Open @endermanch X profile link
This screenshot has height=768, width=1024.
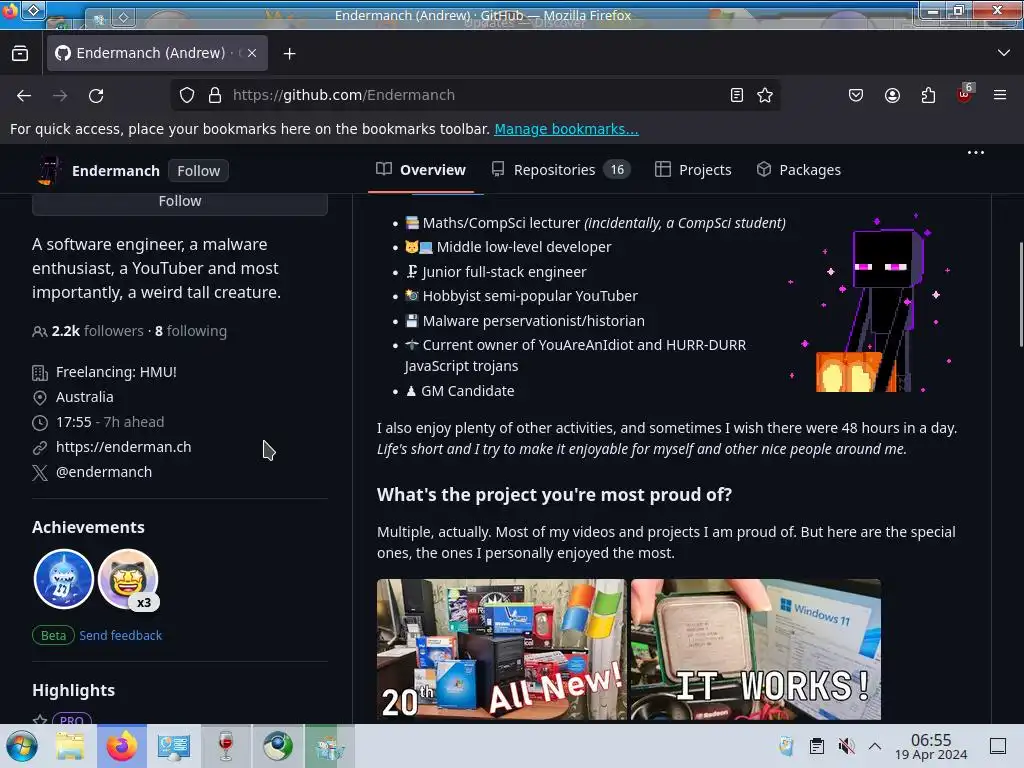(104, 472)
